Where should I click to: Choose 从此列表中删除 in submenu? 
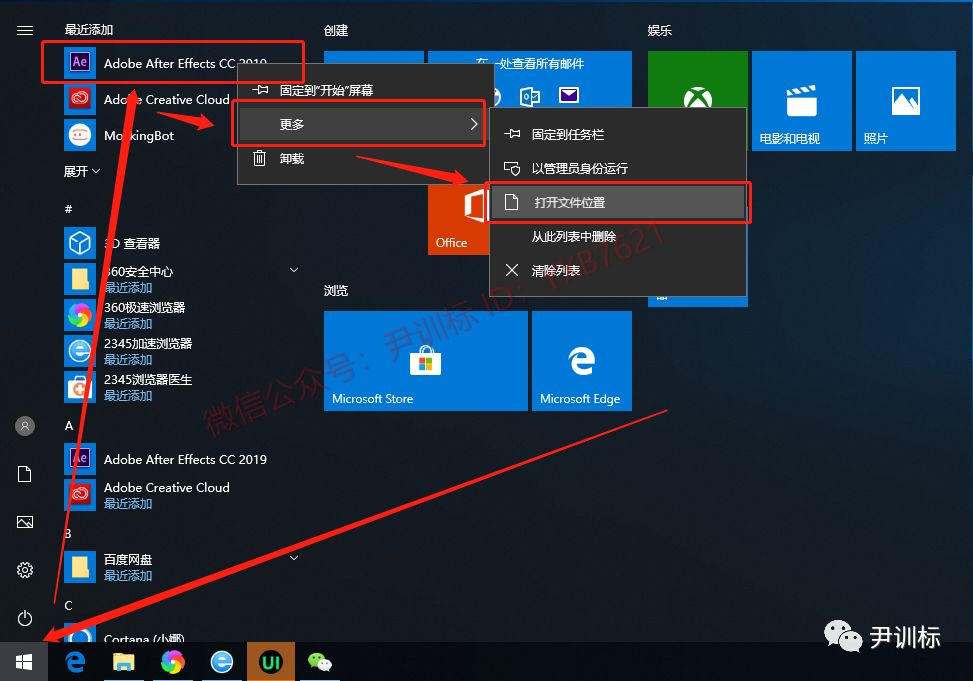[618, 237]
